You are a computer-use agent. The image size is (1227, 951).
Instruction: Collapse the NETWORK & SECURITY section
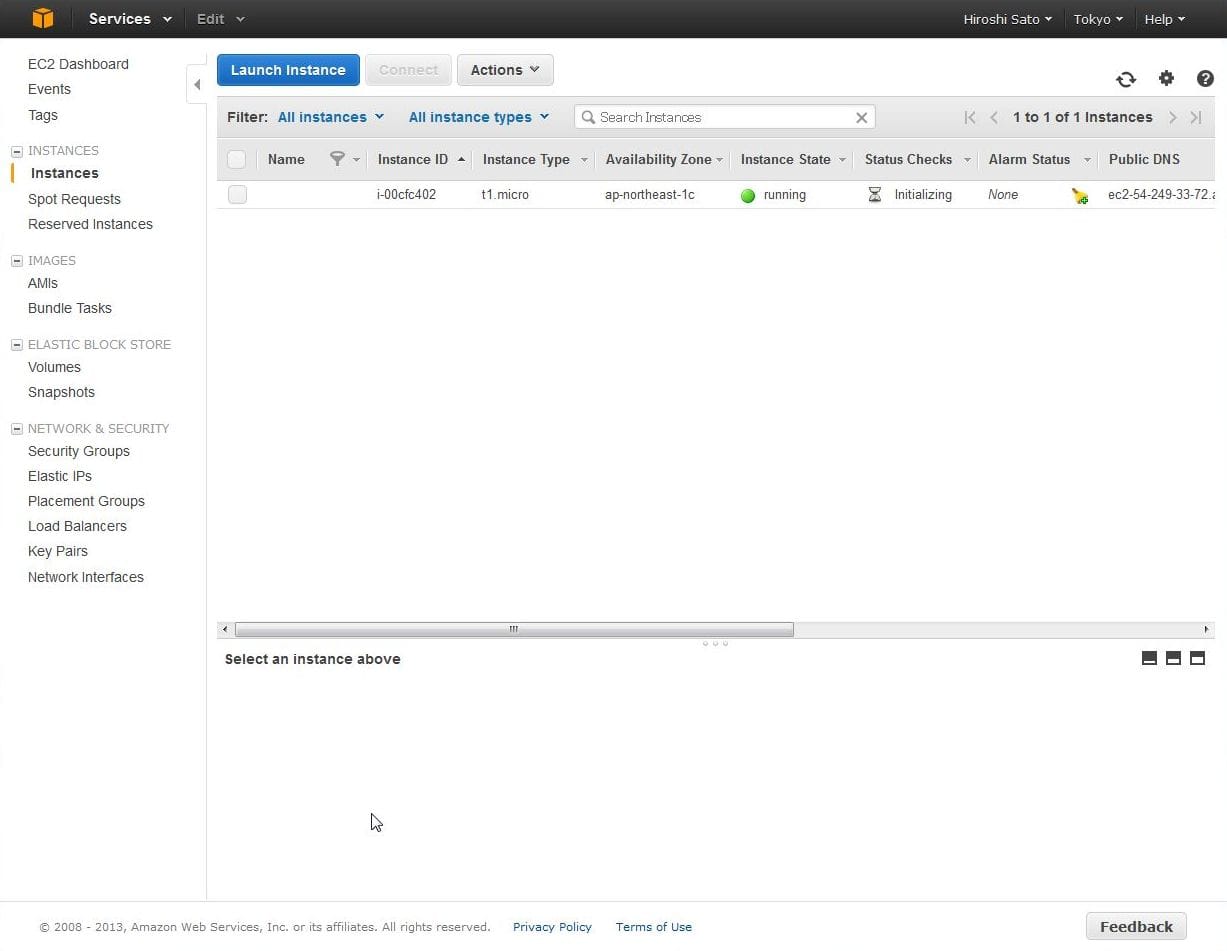pyautogui.click(x=17, y=429)
